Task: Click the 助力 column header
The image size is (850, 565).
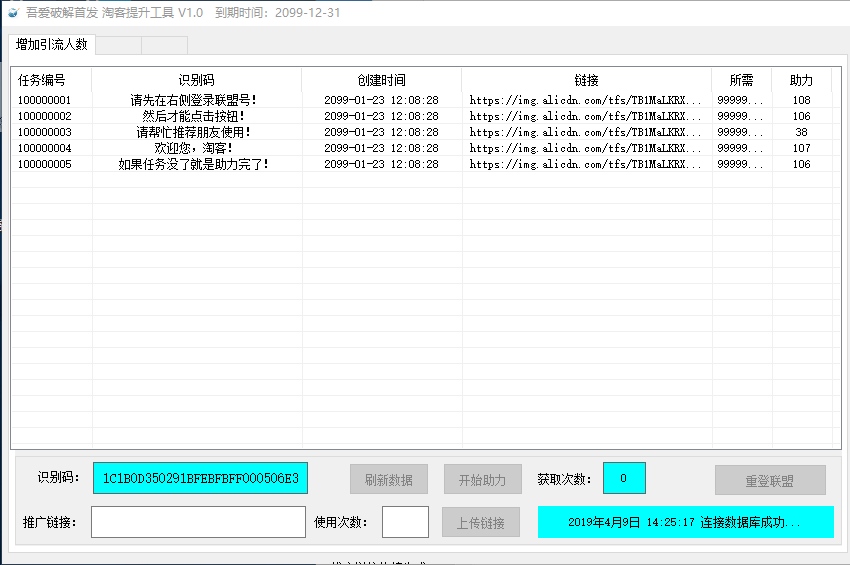Action: (801, 80)
